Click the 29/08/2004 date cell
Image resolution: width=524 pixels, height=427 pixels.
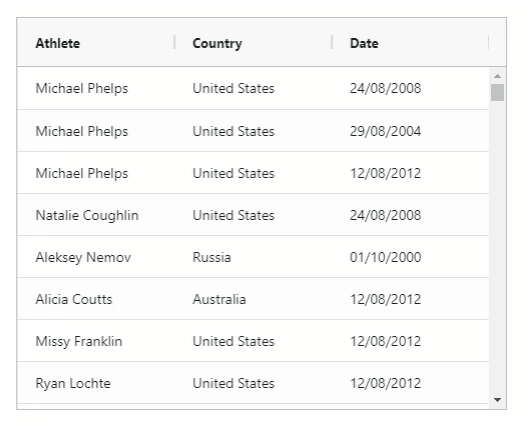click(410, 131)
